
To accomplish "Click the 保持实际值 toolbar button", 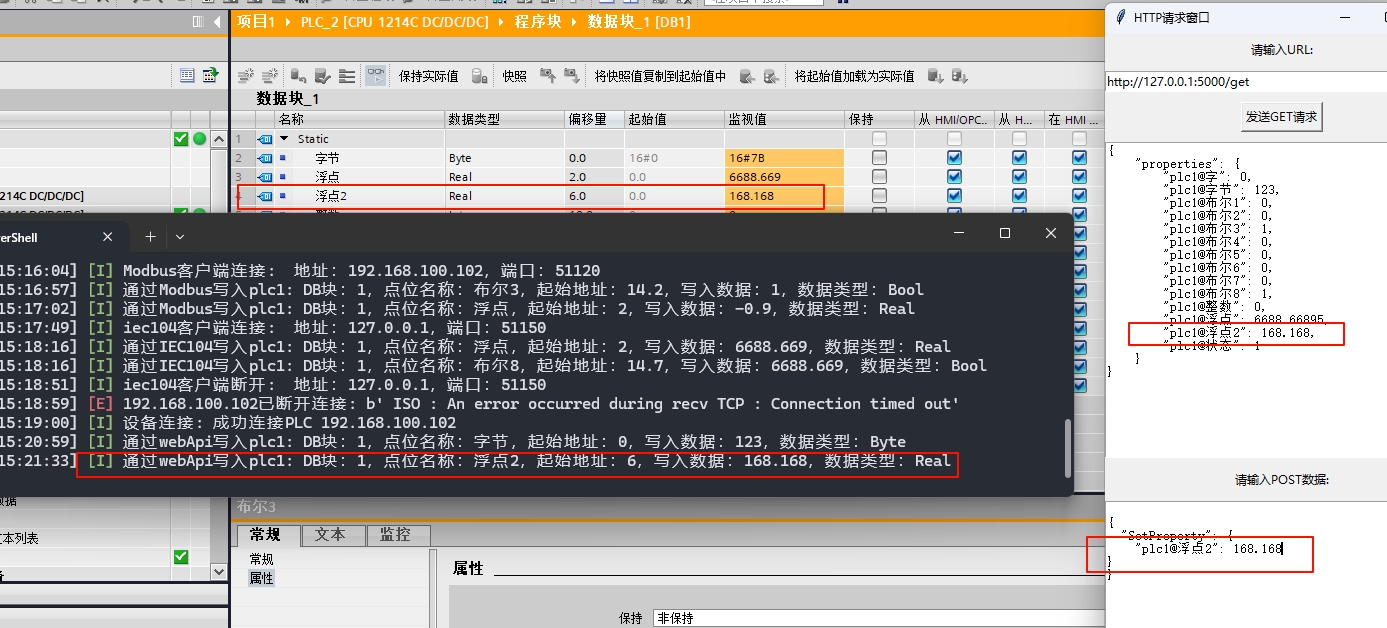I will click(x=428, y=76).
